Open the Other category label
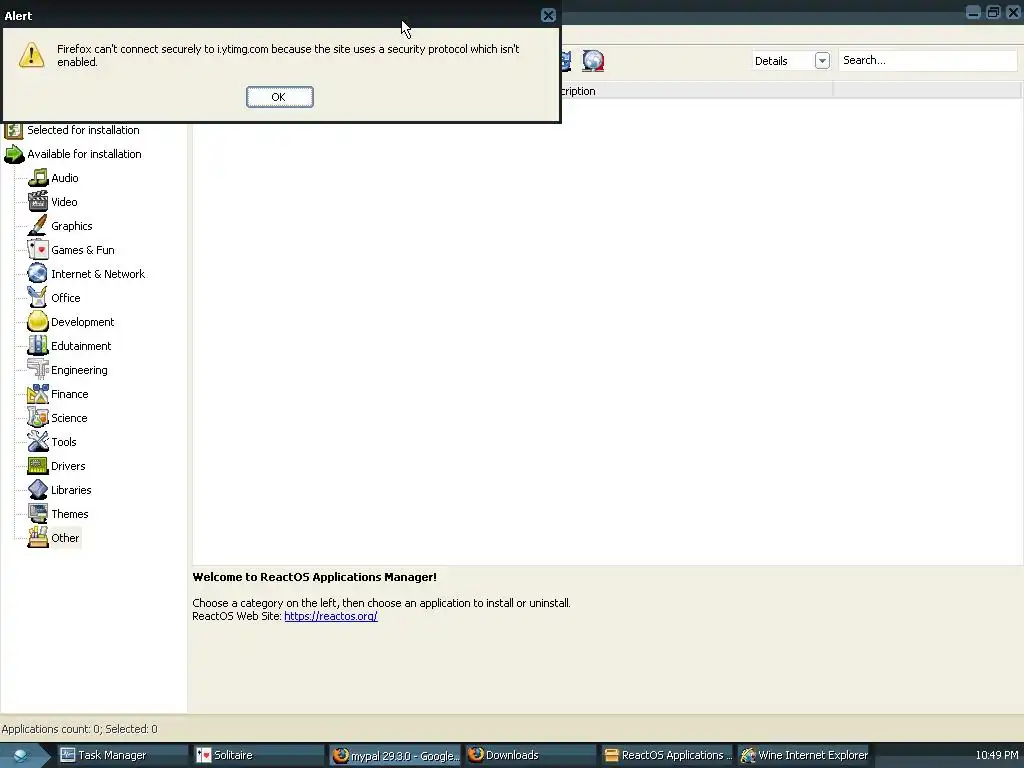The width and height of the screenshot is (1024, 768). click(65, 537)
